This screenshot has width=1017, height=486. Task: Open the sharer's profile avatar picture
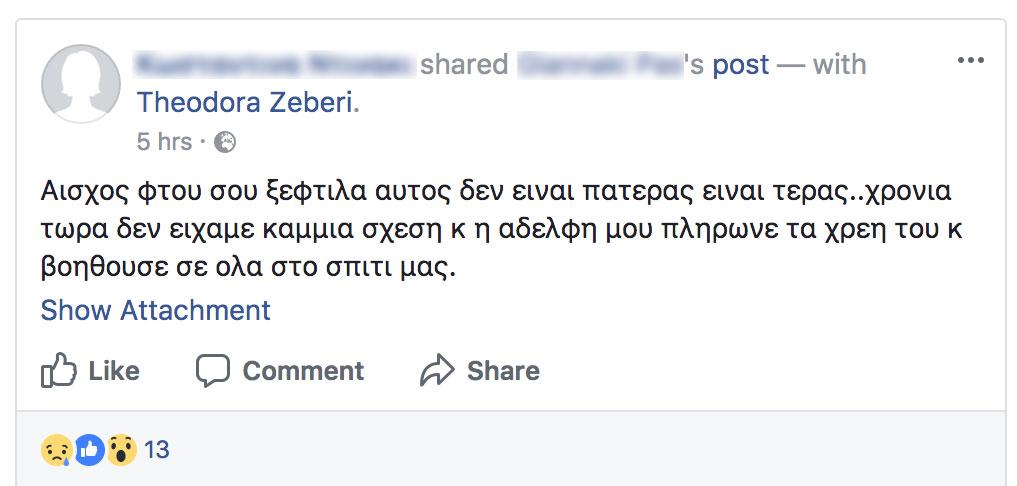81,84
